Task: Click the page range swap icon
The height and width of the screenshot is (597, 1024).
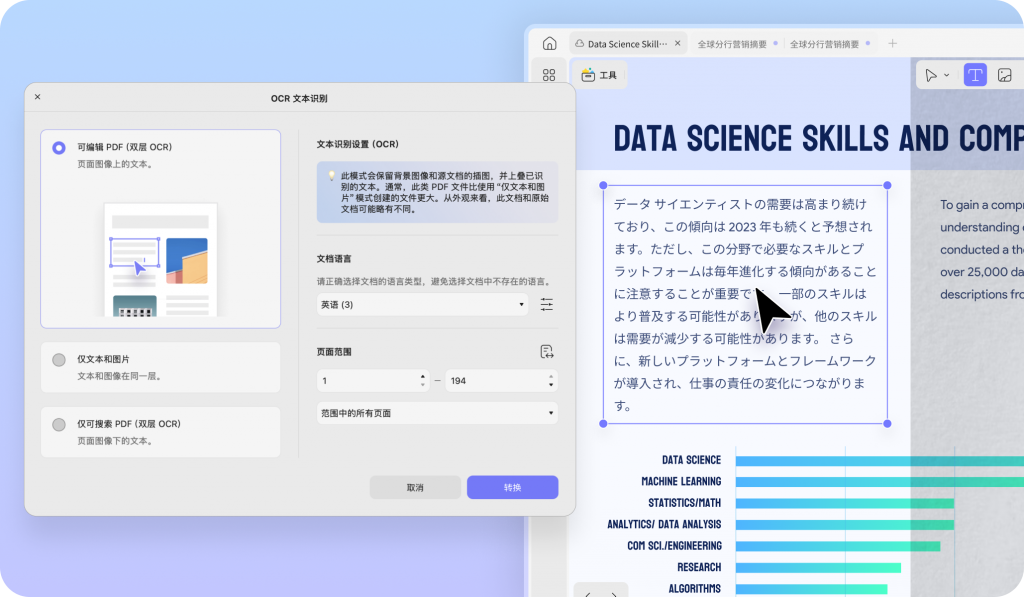Action: pyautogui.click(x=547, y=351)
